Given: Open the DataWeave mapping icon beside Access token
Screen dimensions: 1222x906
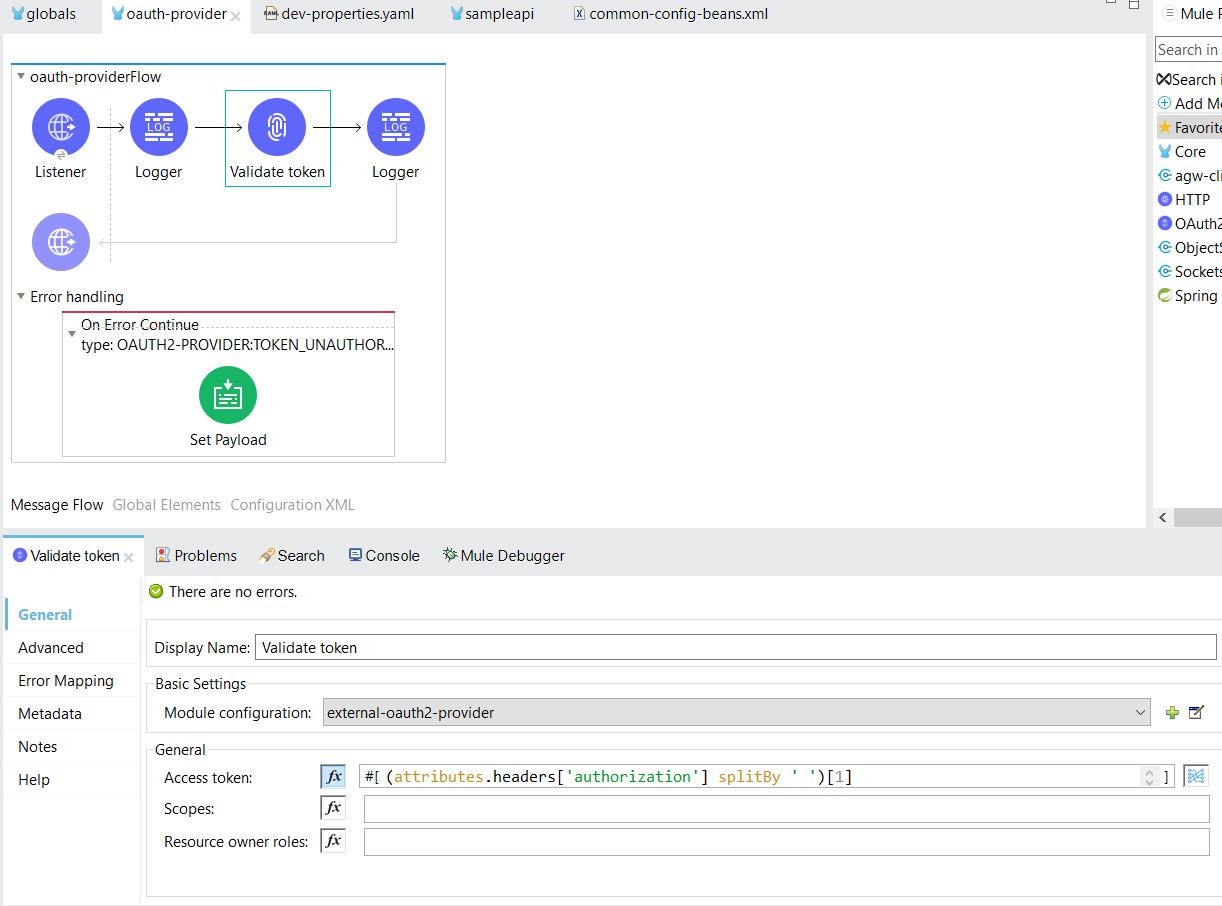Looking at the screenshot, I should (x=1196, y=776).
